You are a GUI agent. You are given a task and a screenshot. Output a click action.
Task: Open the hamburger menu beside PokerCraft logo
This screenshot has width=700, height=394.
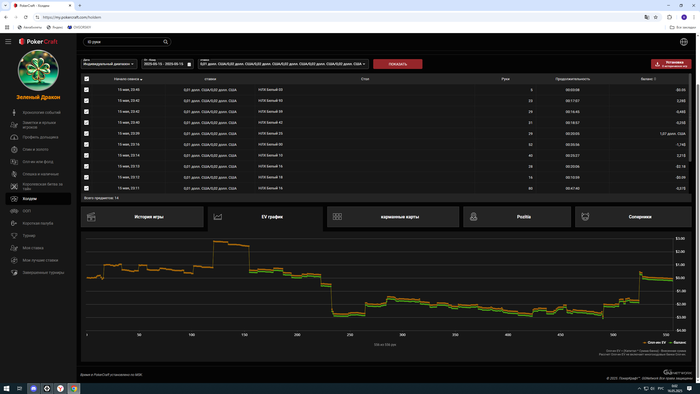[8, 41]
